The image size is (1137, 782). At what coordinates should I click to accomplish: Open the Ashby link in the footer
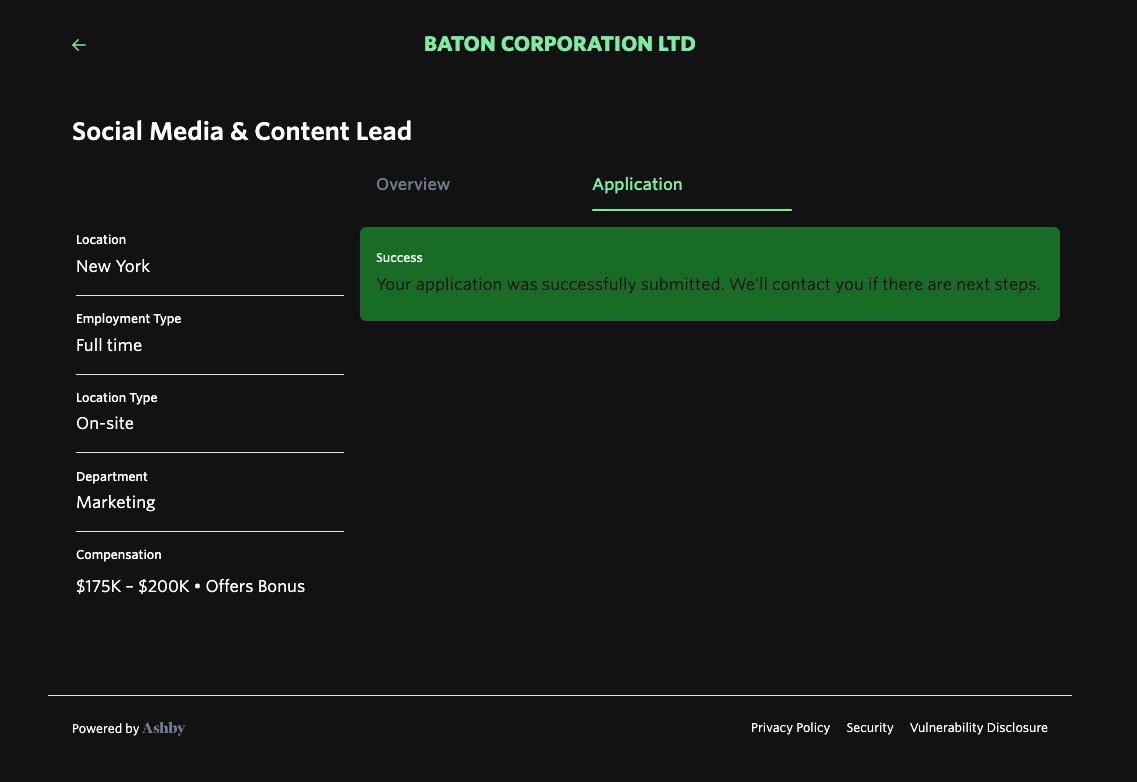pos(163,728)
